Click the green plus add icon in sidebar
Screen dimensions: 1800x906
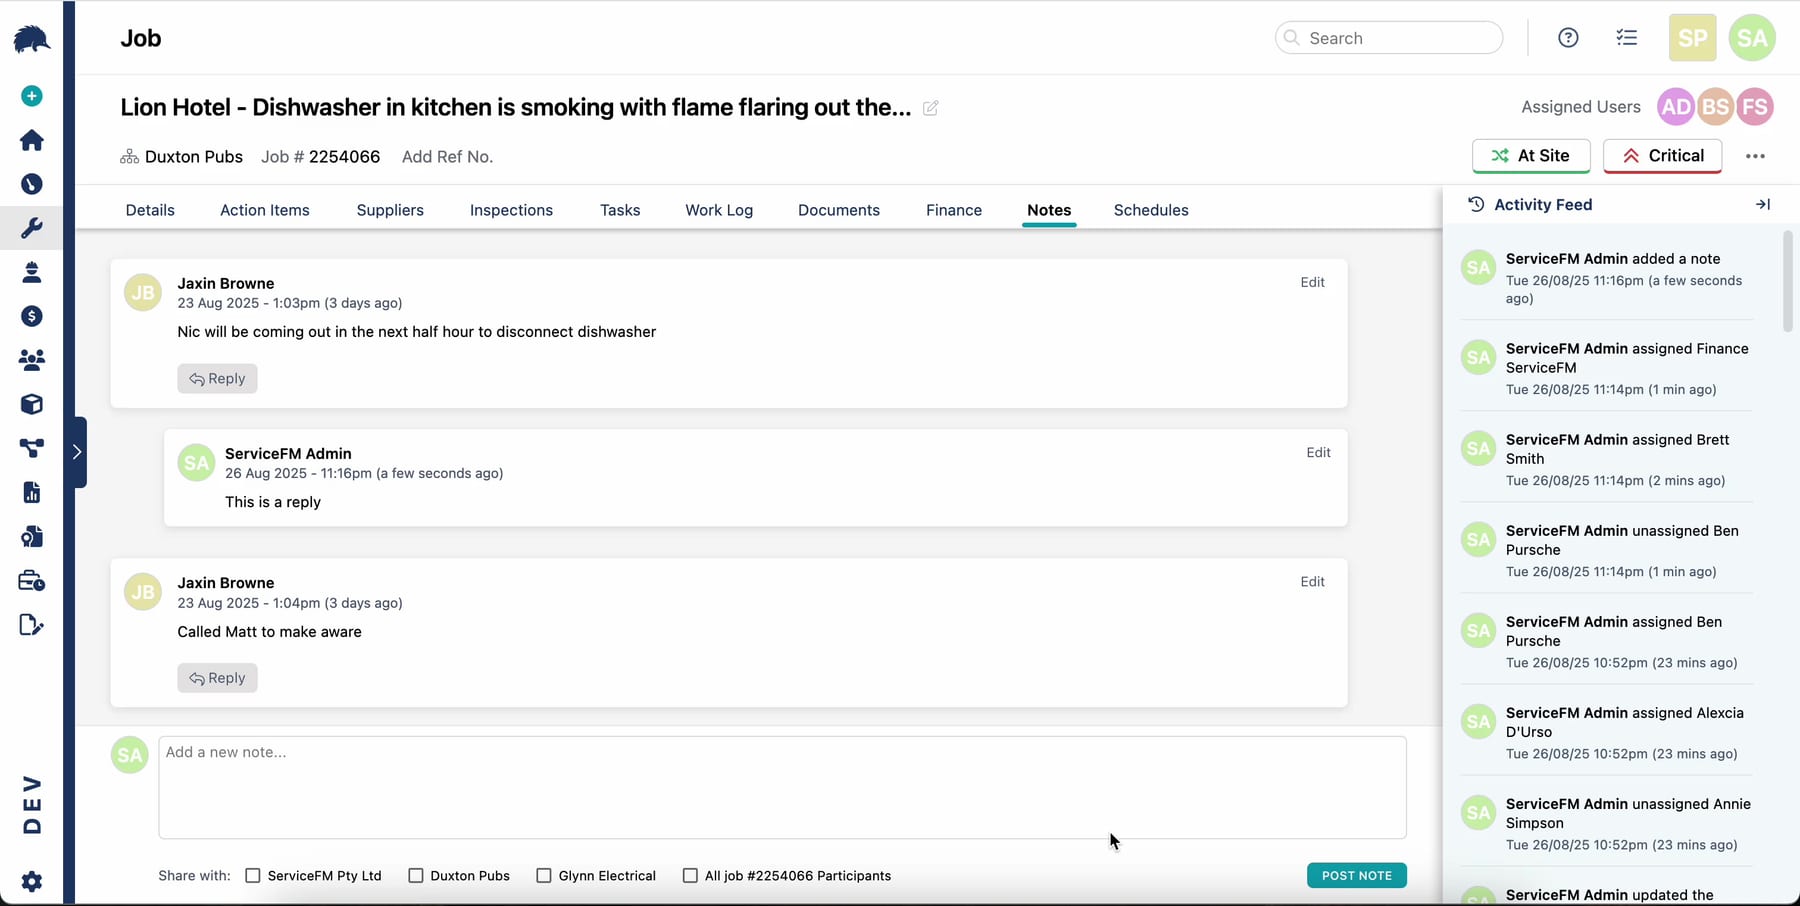tap(32, 96)
